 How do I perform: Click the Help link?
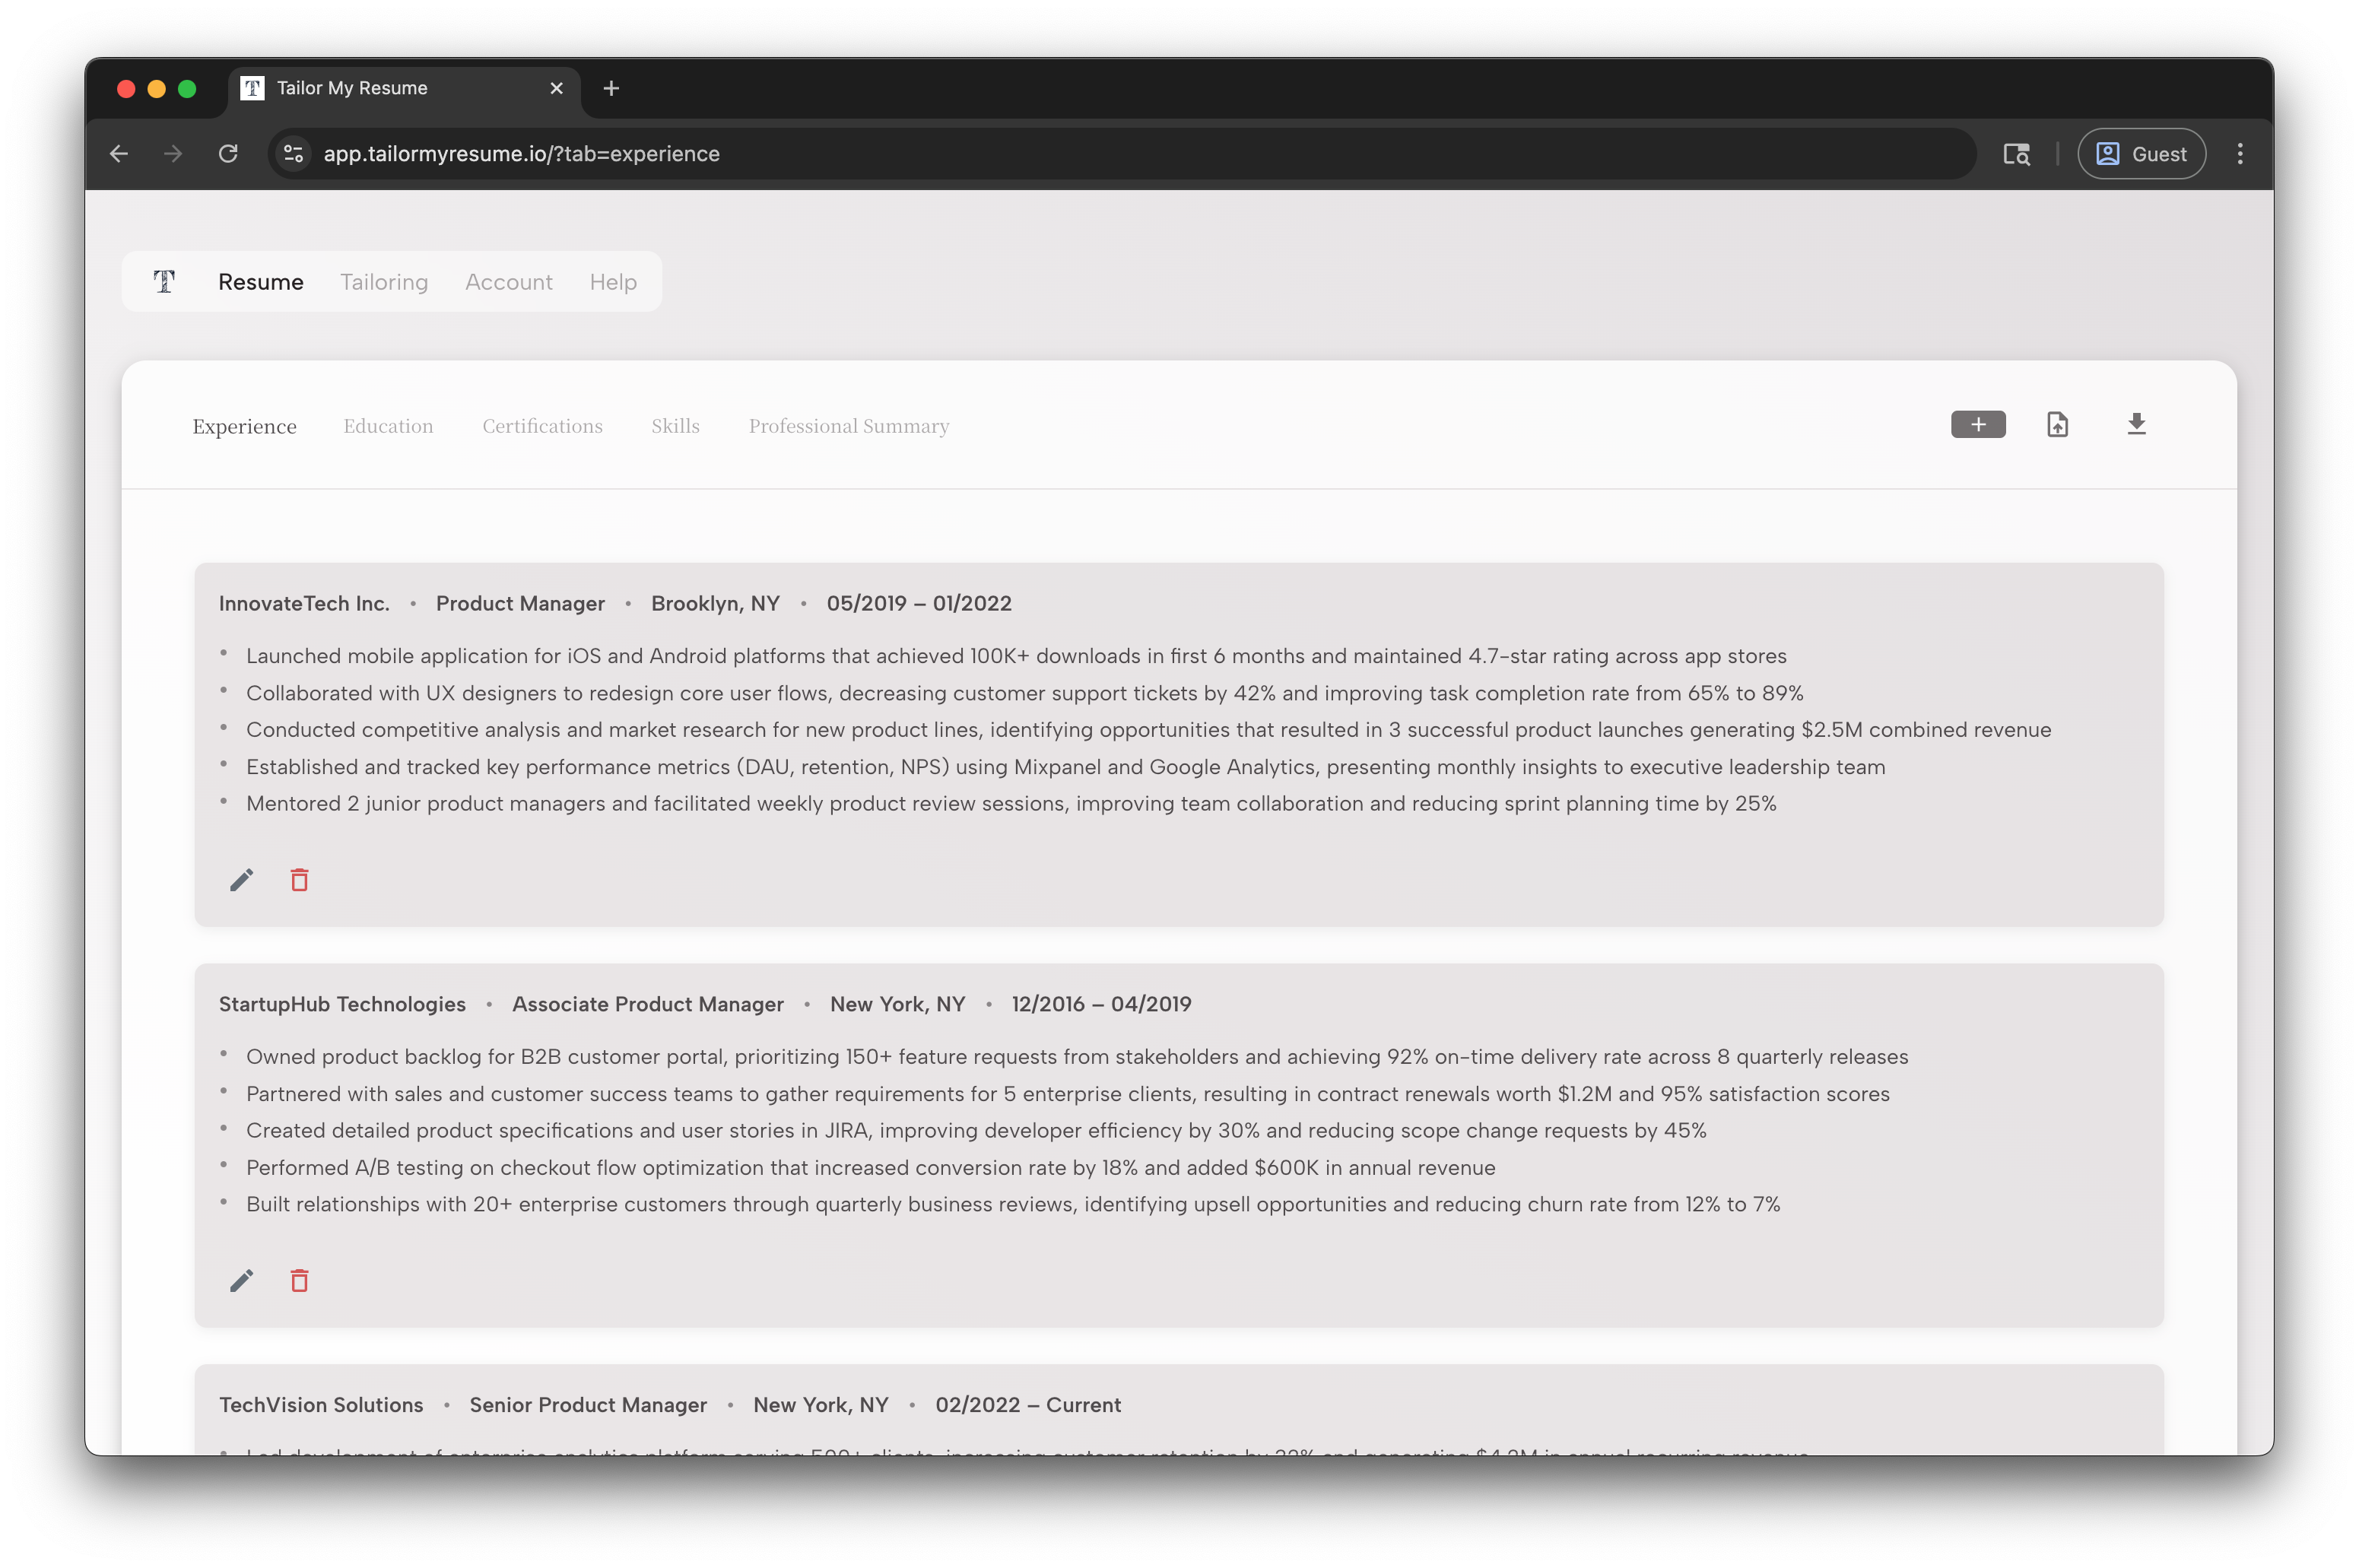click(x=612, y=281)
